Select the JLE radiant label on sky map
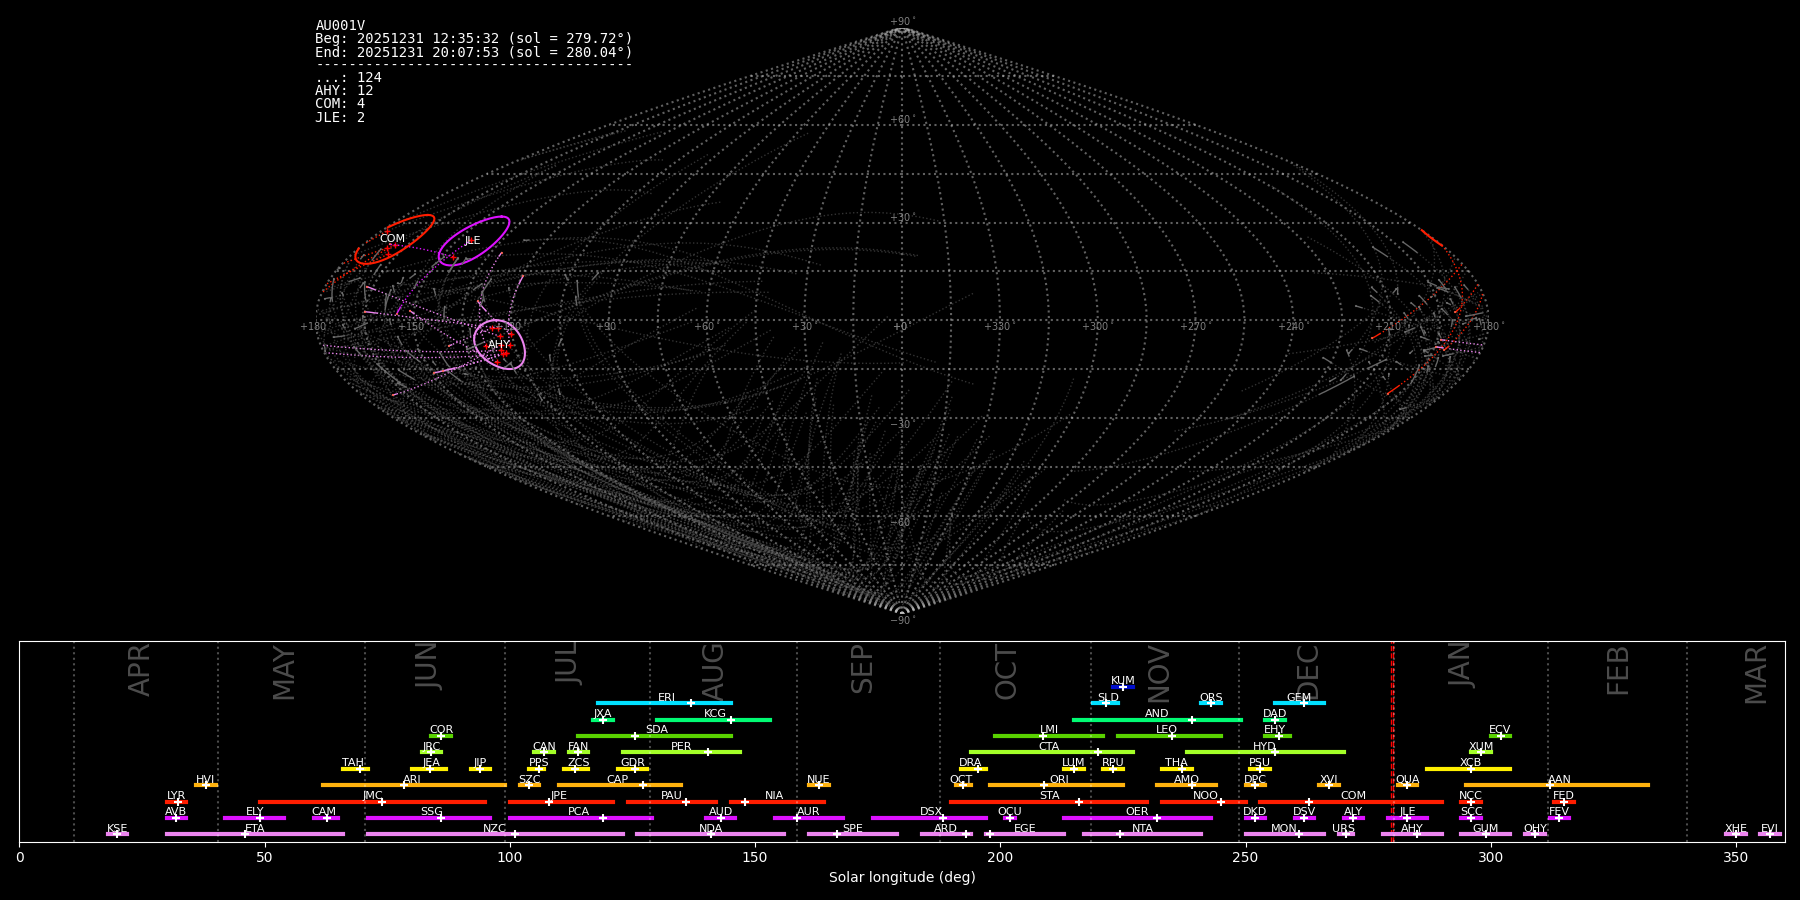Viewport: 1800px width, 900px height. point(472,241)
